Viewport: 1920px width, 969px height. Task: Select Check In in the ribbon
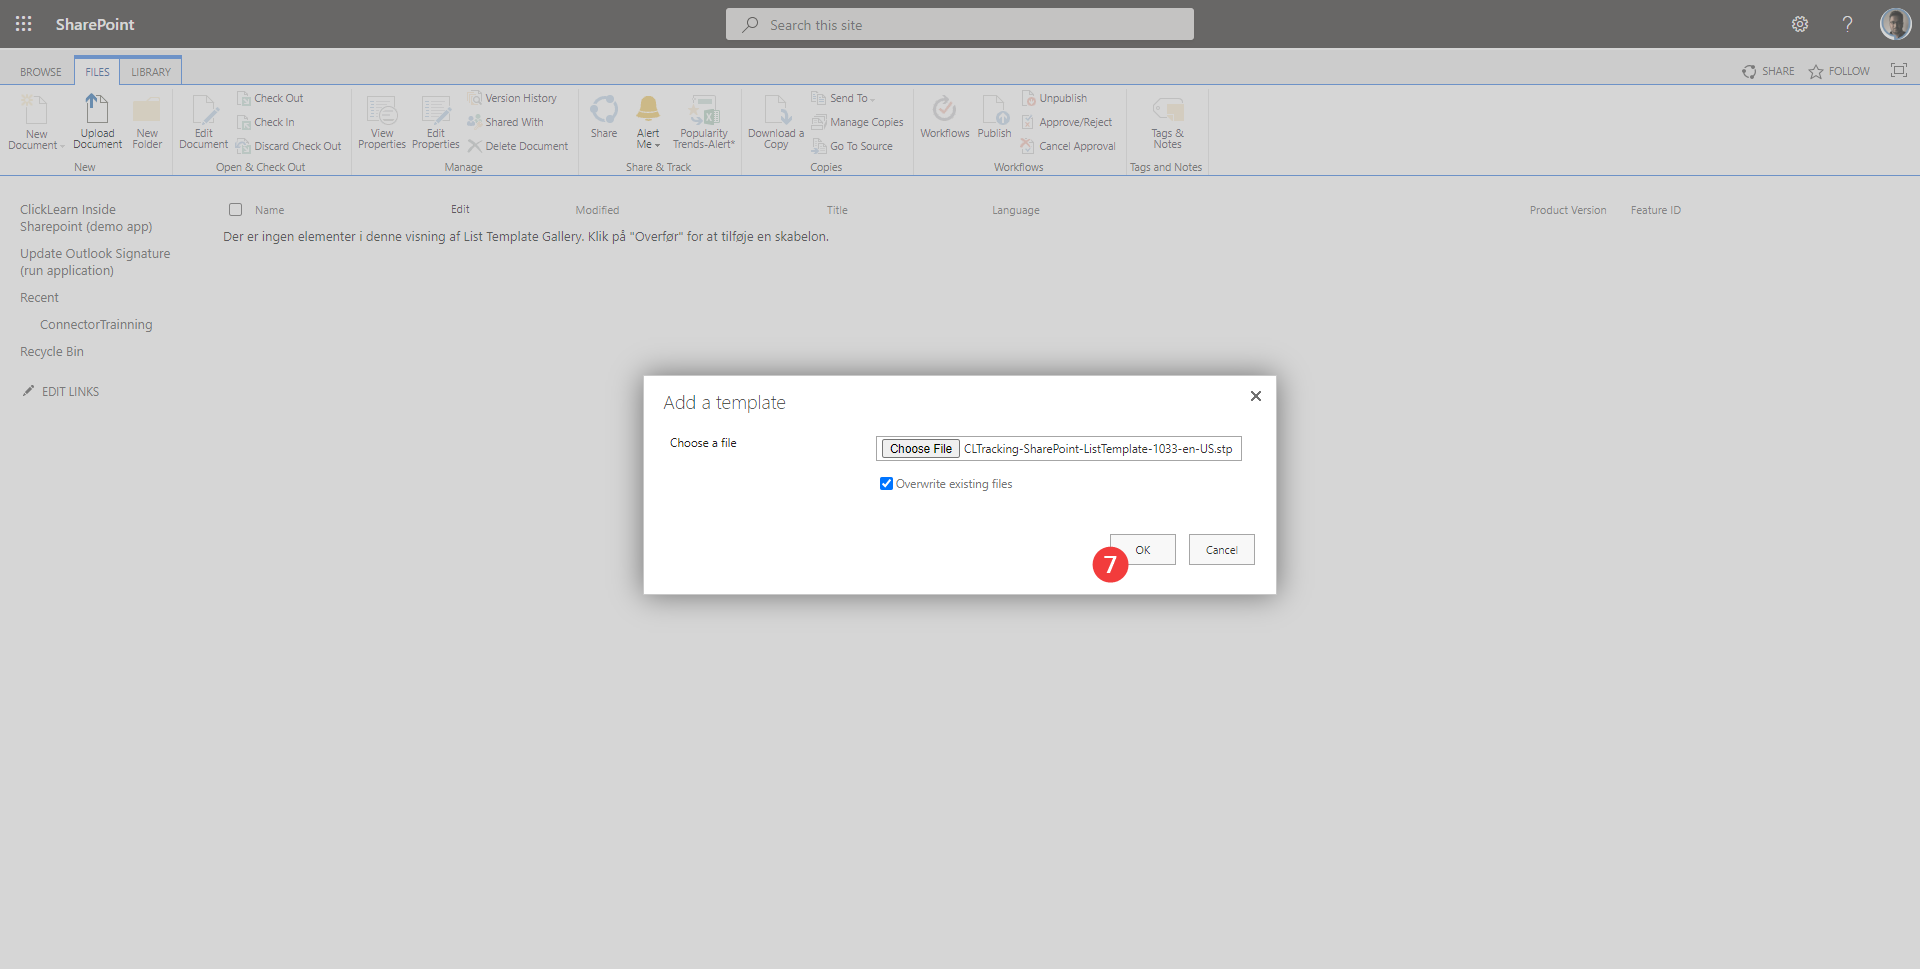tap(266, 122)
